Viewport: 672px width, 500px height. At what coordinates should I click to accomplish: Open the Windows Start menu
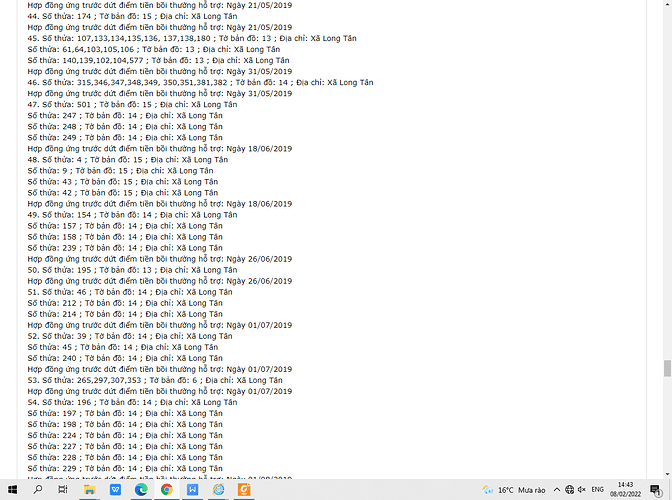12,489
